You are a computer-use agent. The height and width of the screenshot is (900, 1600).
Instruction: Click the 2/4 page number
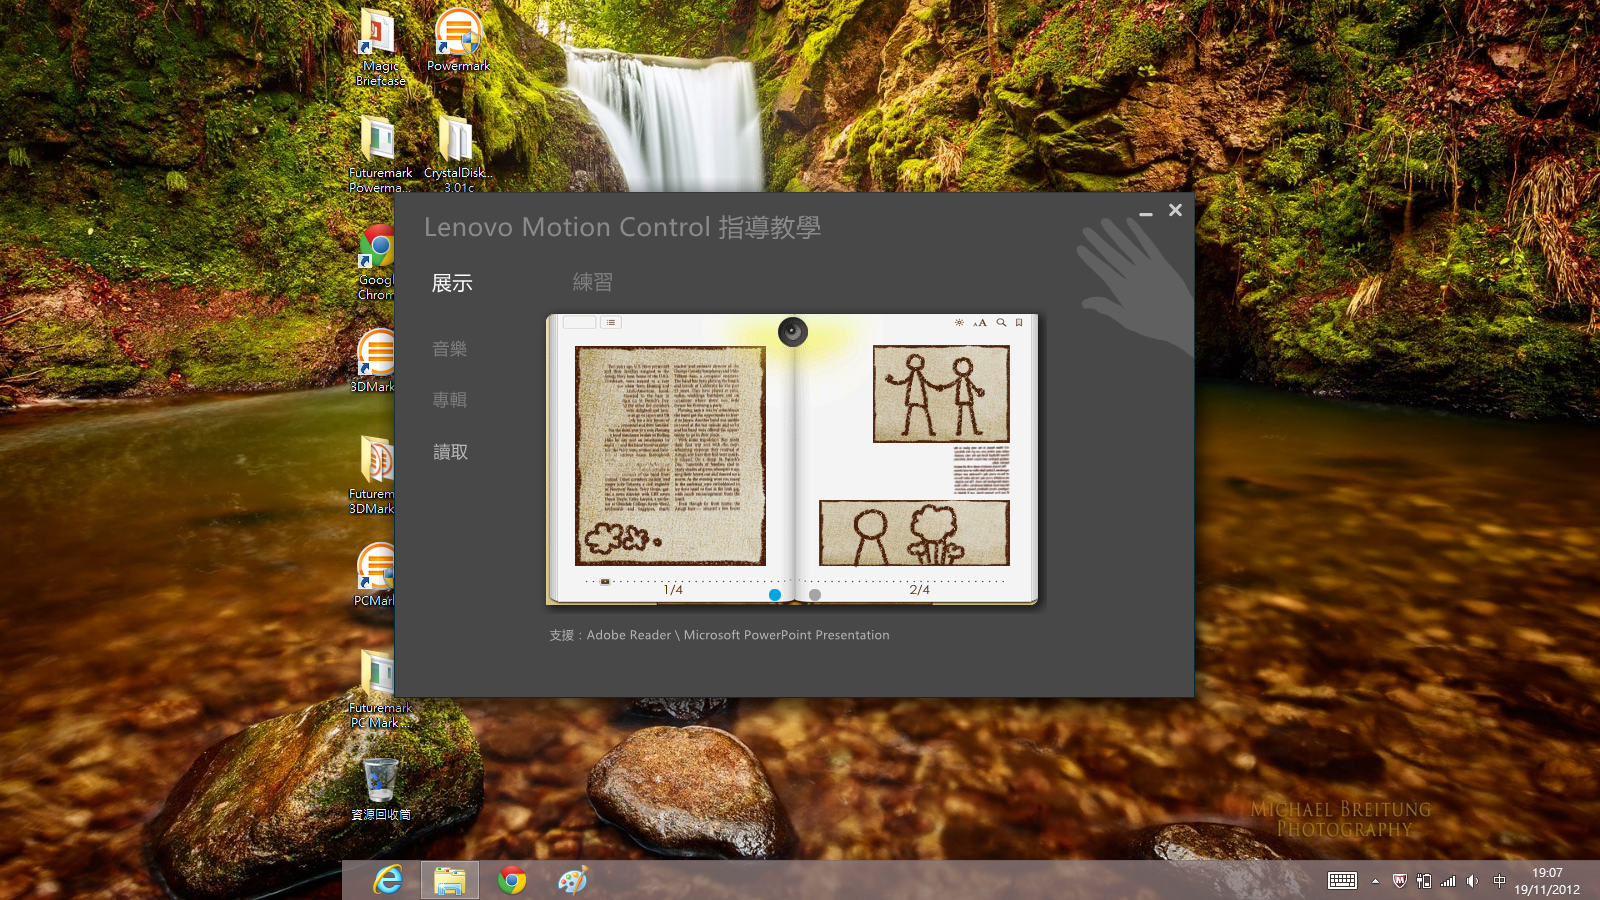(x=920, y=590)
